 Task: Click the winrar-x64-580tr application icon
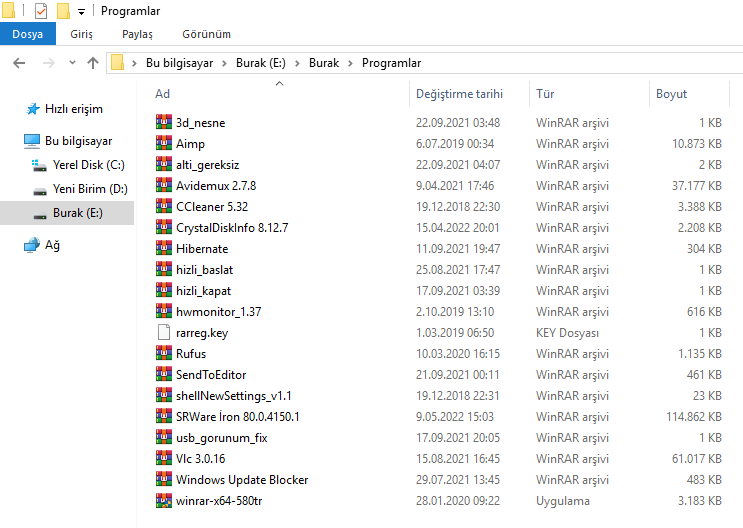pyautogui.click(x=163, y=501)
